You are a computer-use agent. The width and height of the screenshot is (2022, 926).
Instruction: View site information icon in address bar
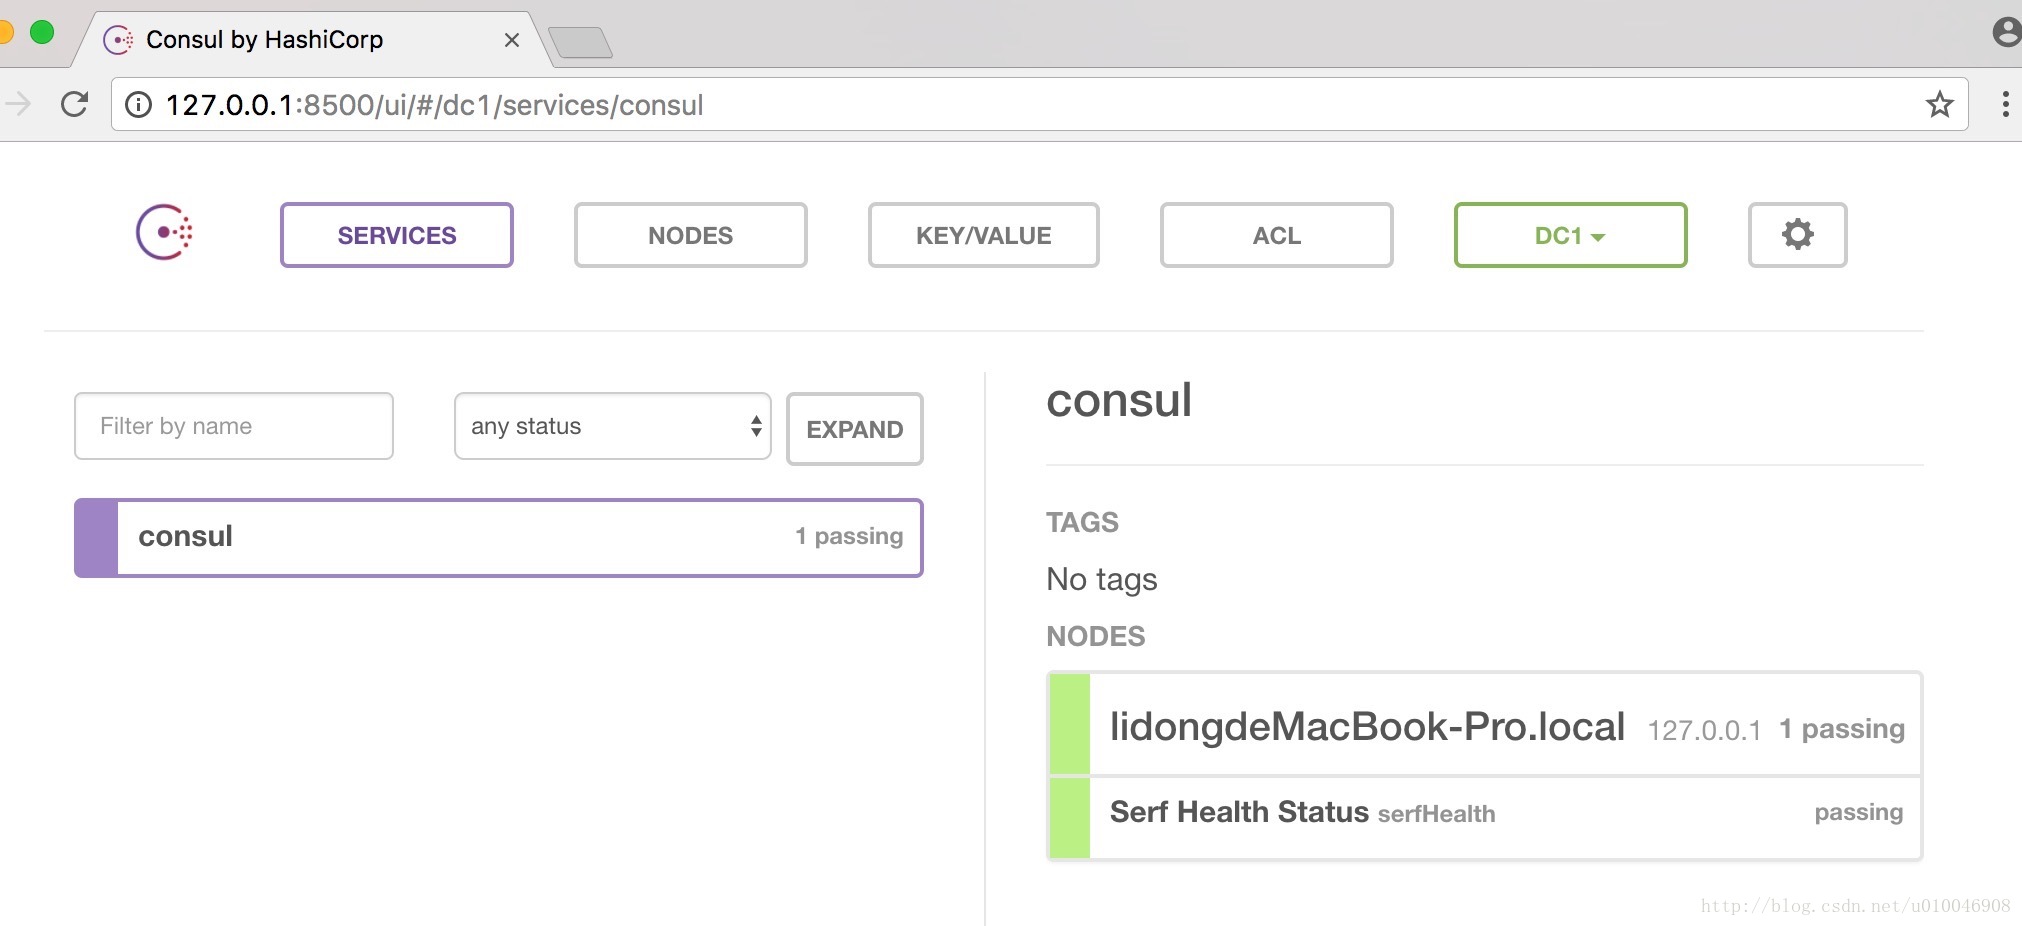tap(139, 104)
